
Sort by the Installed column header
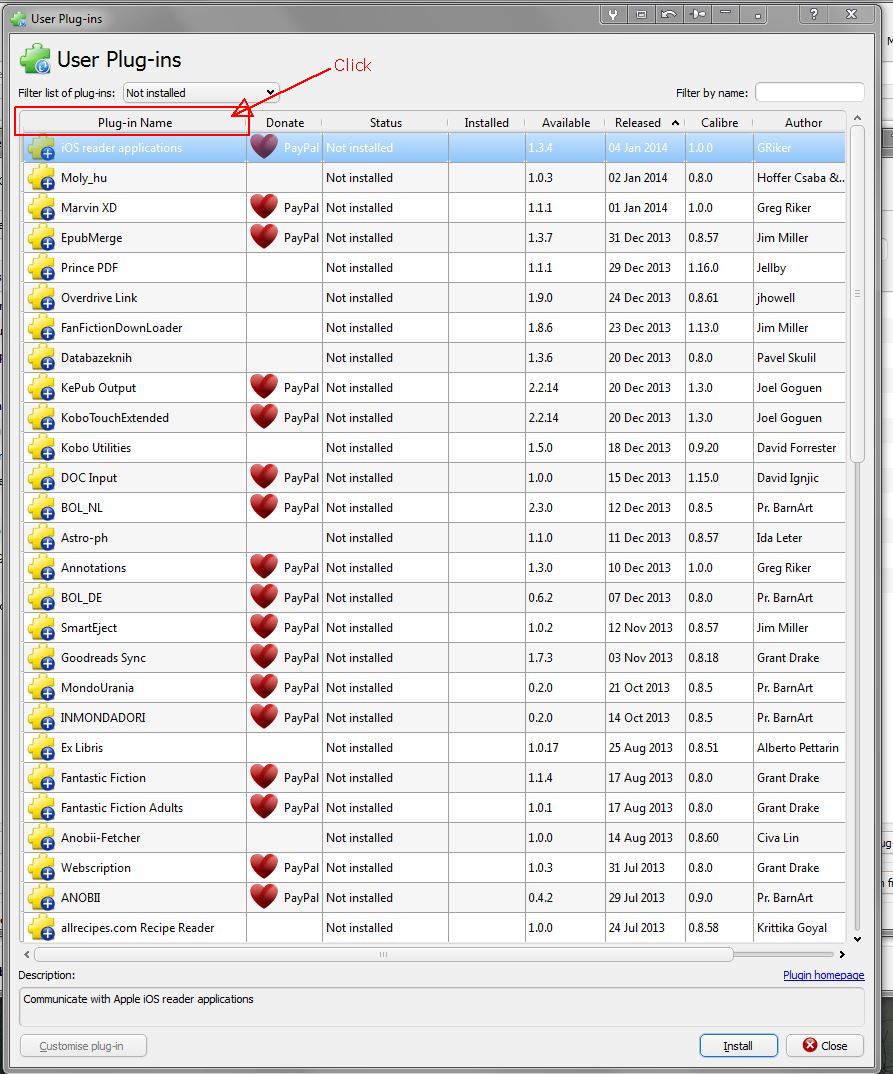click(486, 123)
